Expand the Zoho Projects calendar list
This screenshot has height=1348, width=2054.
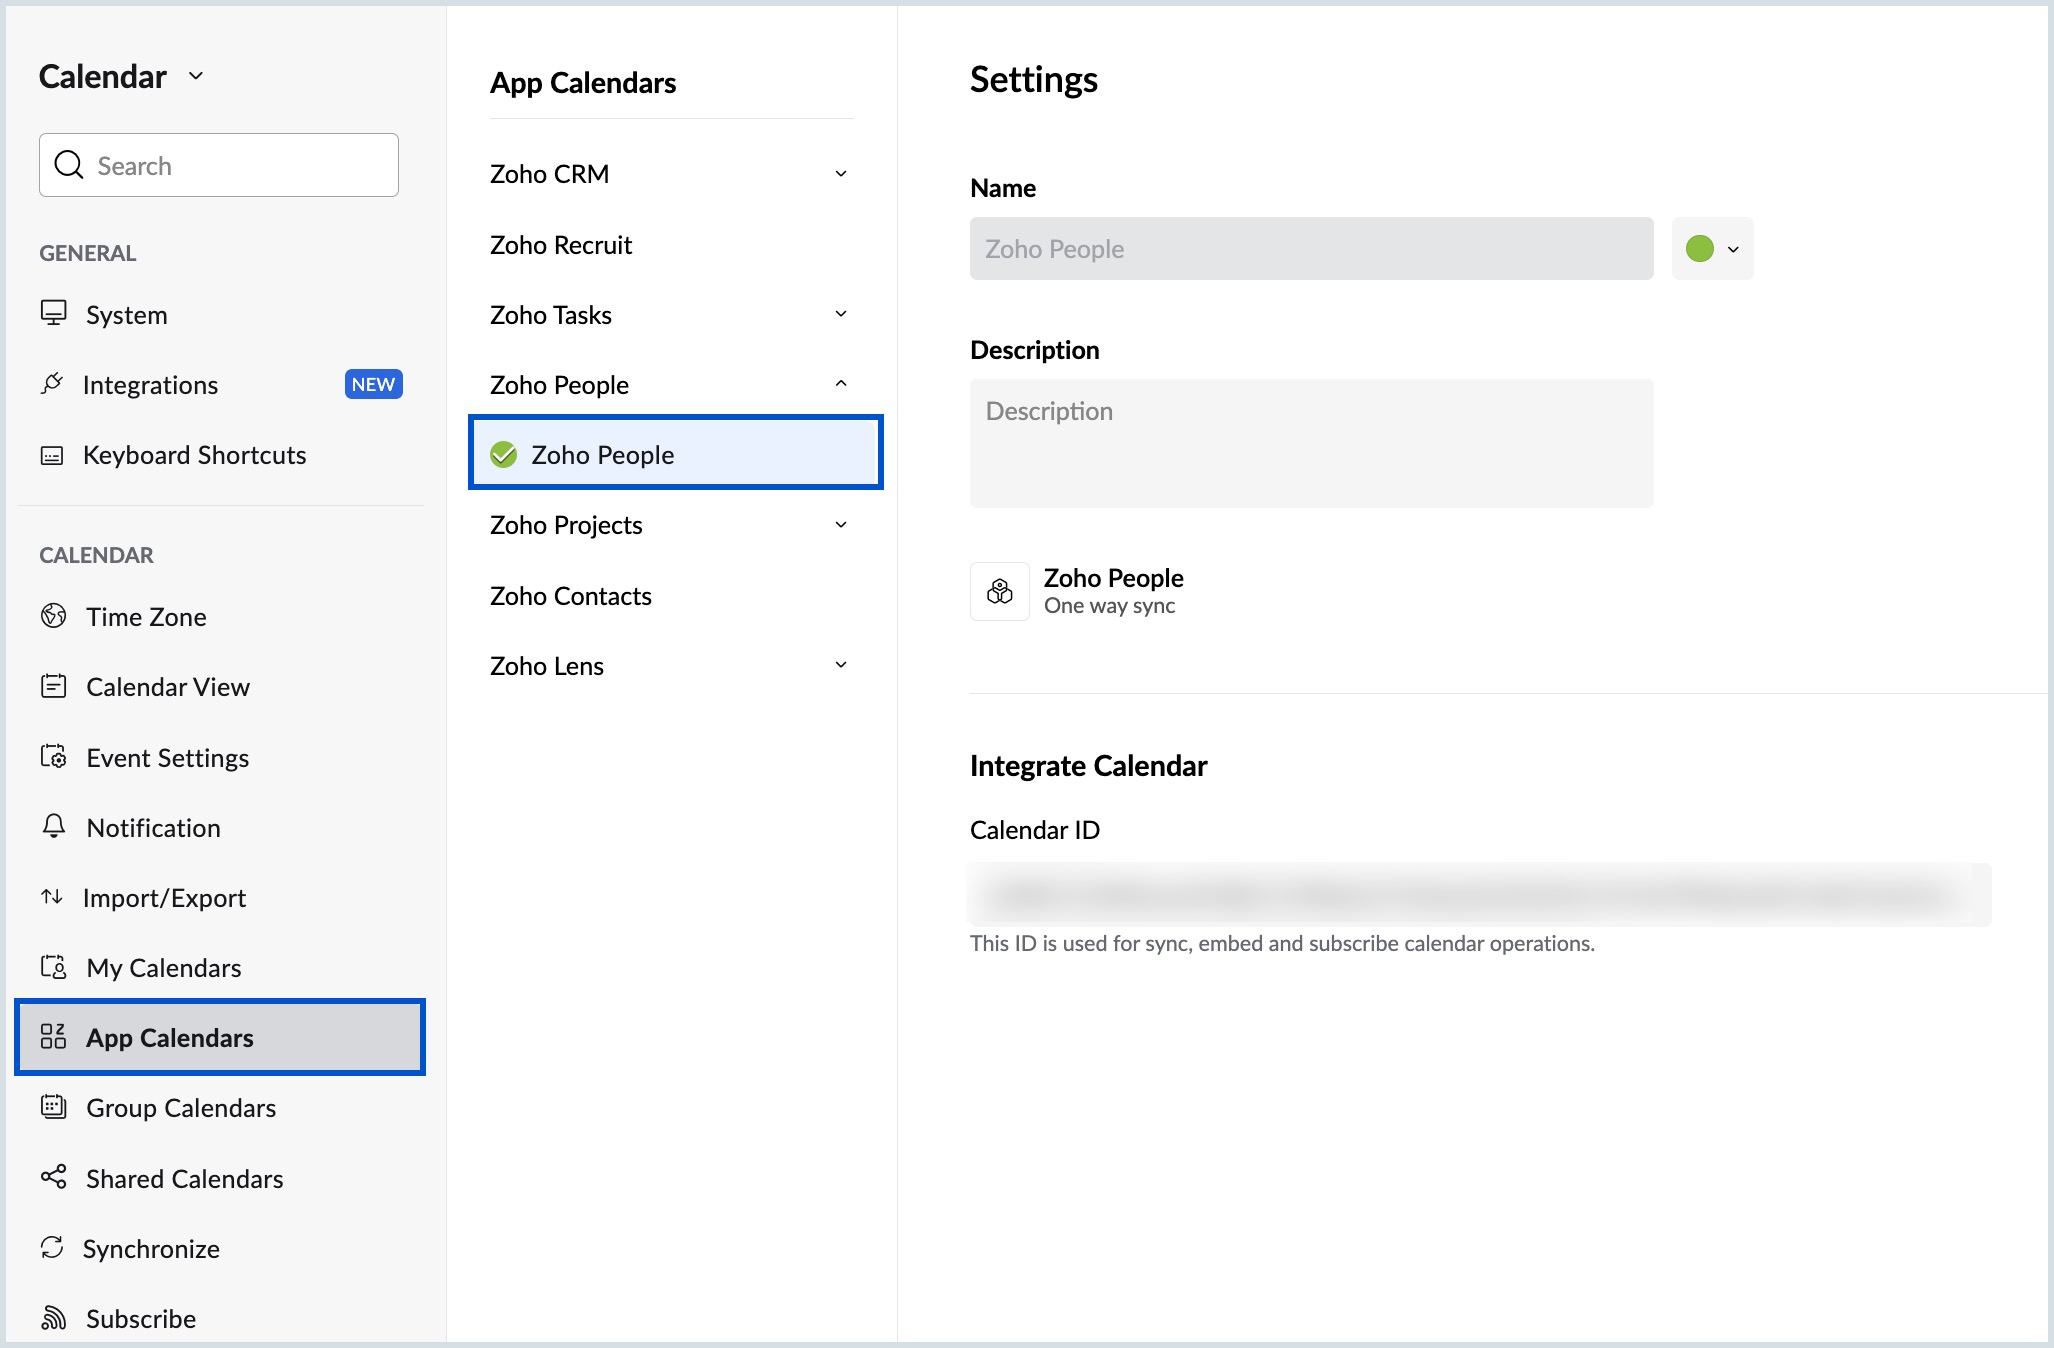point(841,525)
